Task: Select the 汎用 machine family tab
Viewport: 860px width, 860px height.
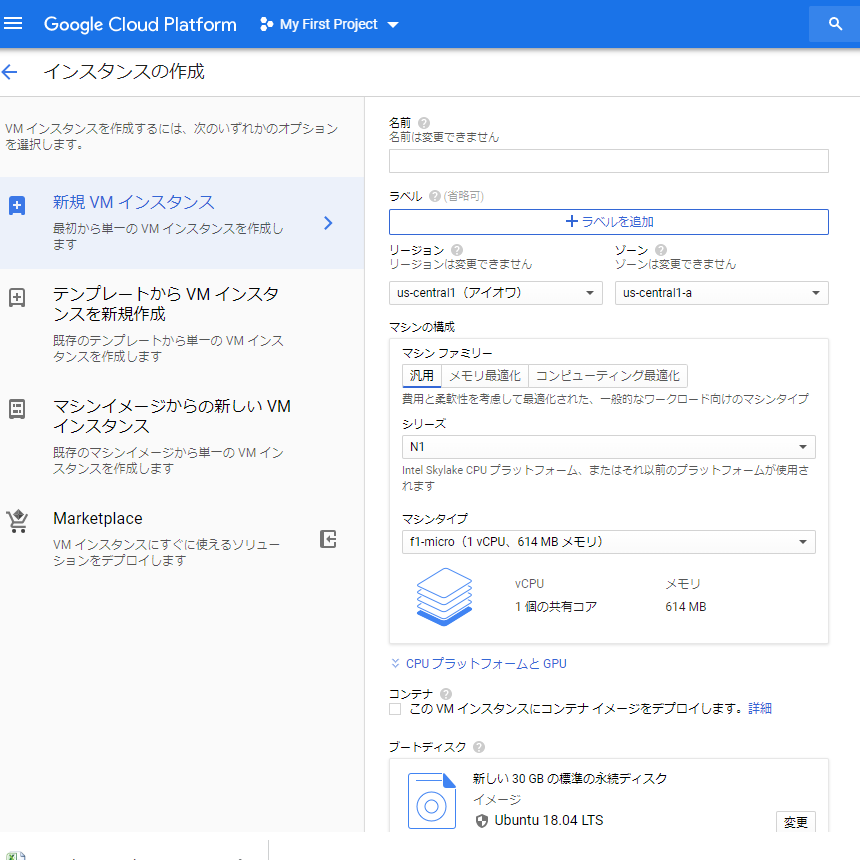Action: tap(422, 376)
